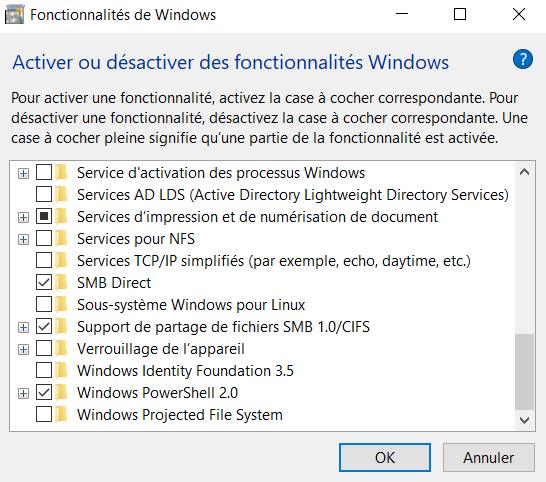This screenshot has height=482, width=546.
Task: Click the blue help question mark icon
Action: 522,59
